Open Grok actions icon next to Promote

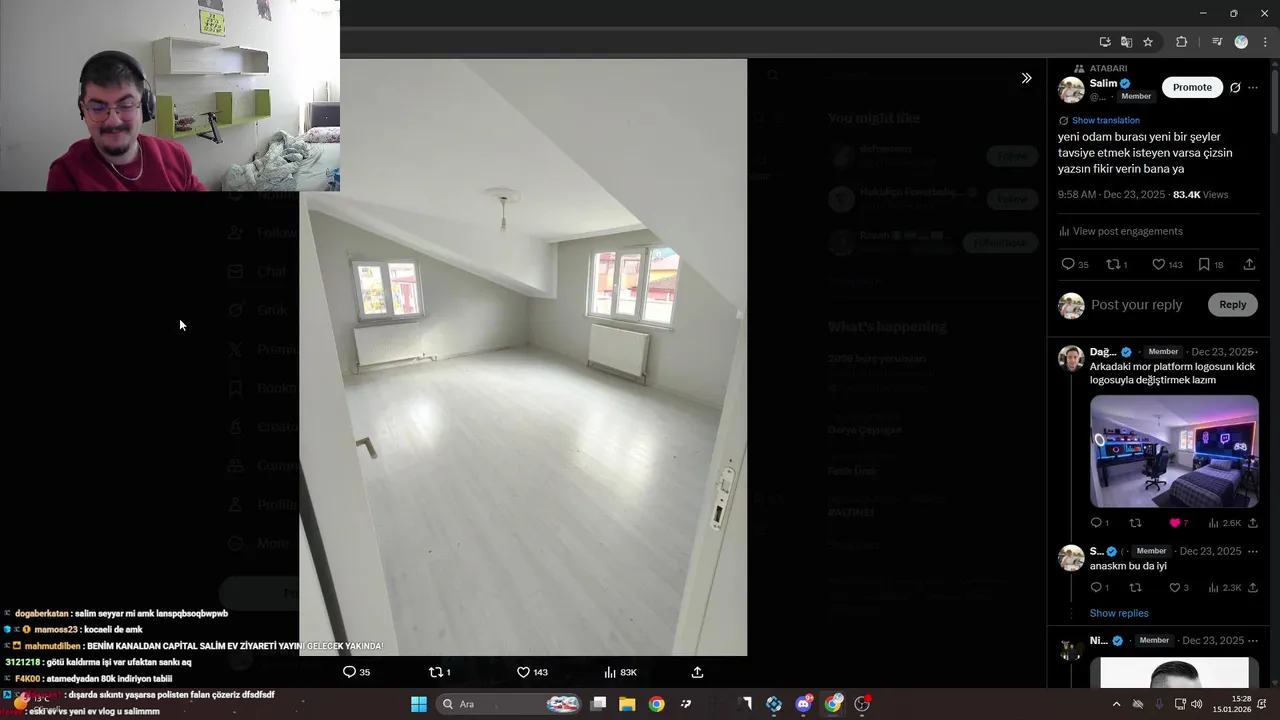[1235, 88]
